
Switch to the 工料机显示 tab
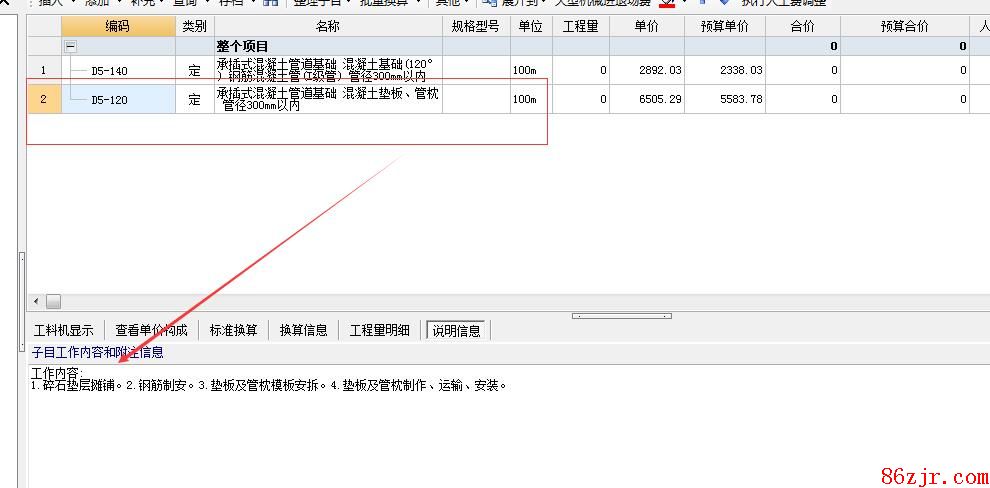(x=64, y=330)
